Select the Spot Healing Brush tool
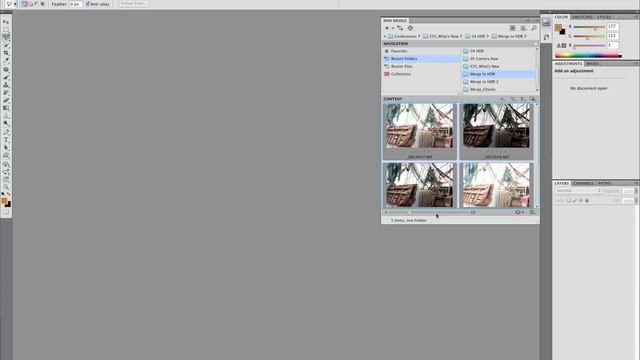 coord(6,69)
